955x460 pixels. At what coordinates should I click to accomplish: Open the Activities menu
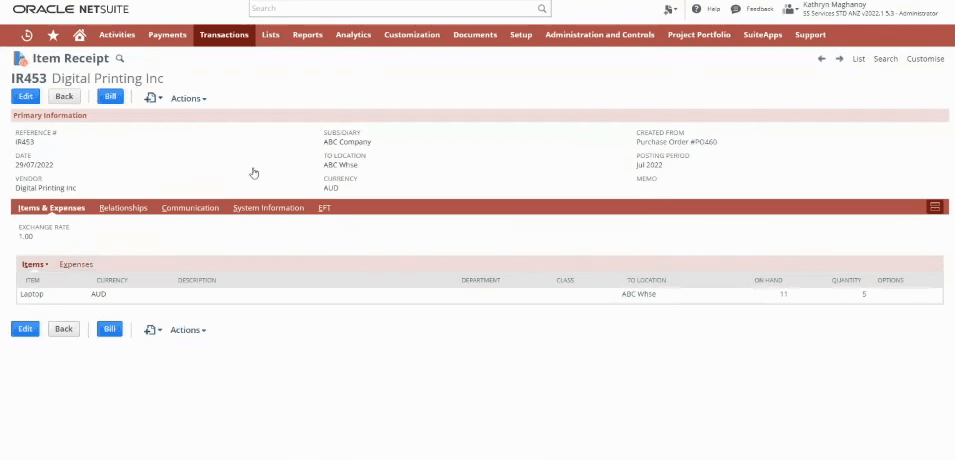pyautogui.click(x=117, y=35)
